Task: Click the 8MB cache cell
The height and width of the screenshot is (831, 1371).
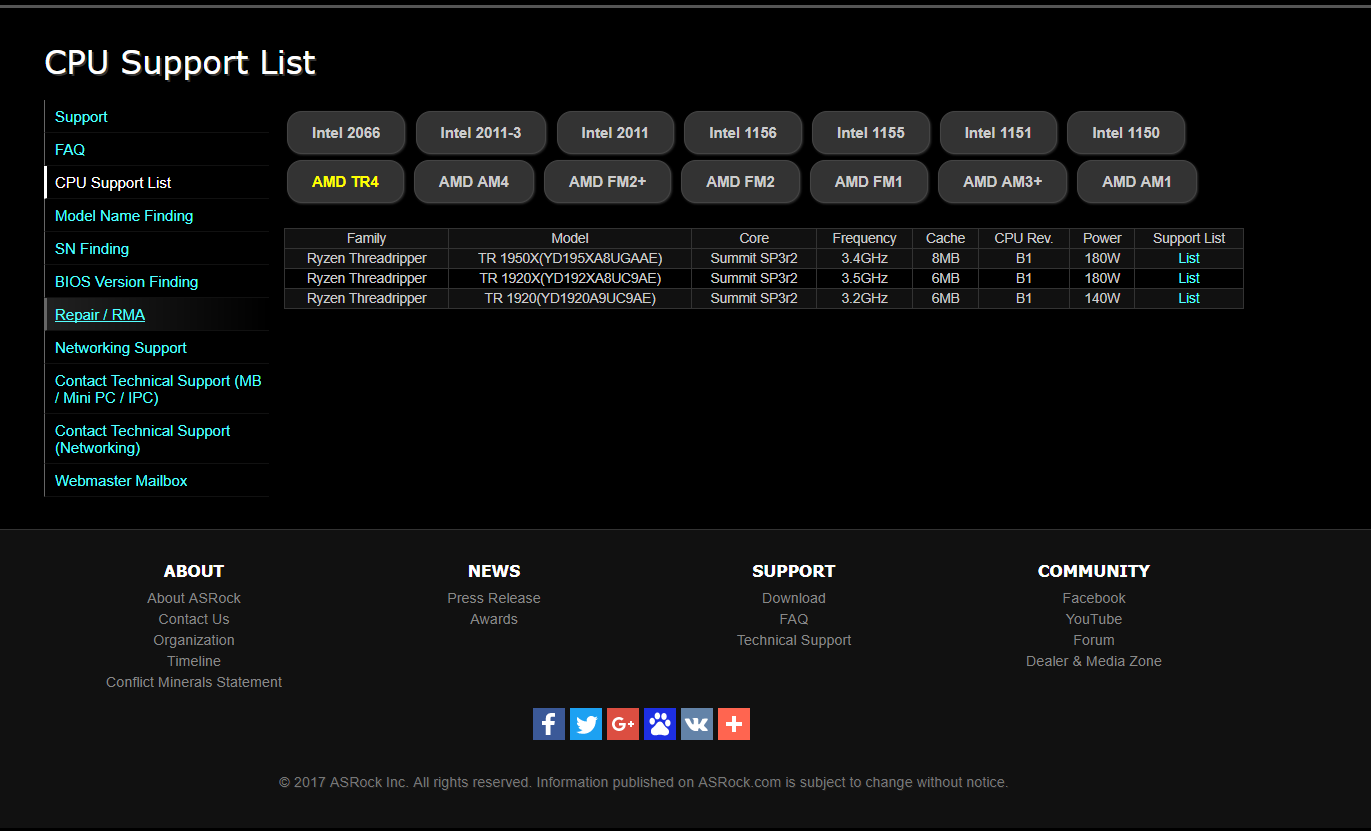Action: tap(945, 258)
